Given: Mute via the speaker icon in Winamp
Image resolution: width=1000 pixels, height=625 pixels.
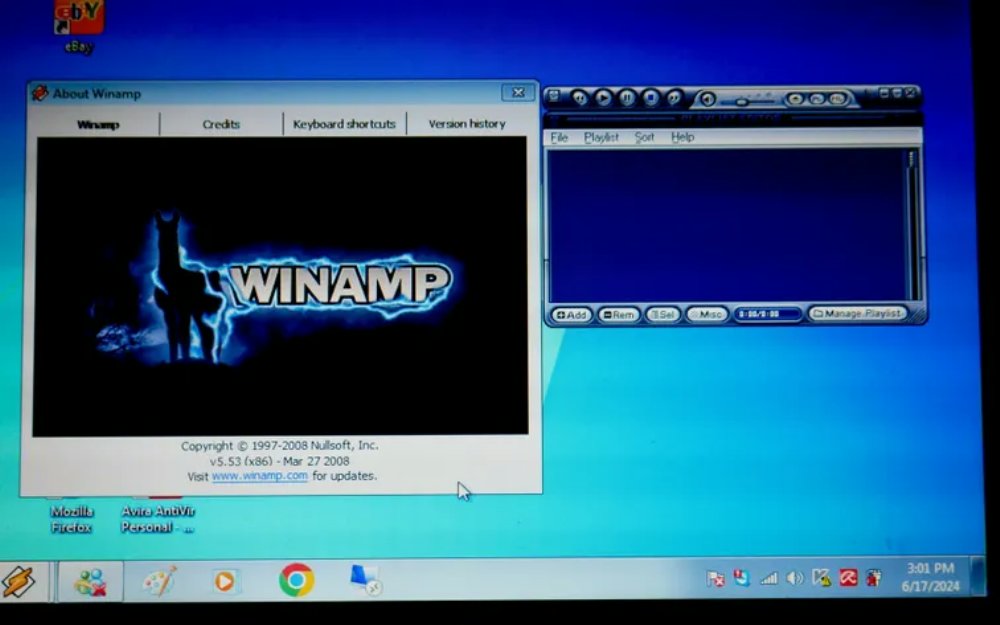Looking at the screenshot, I should click(x=707, y=99).
